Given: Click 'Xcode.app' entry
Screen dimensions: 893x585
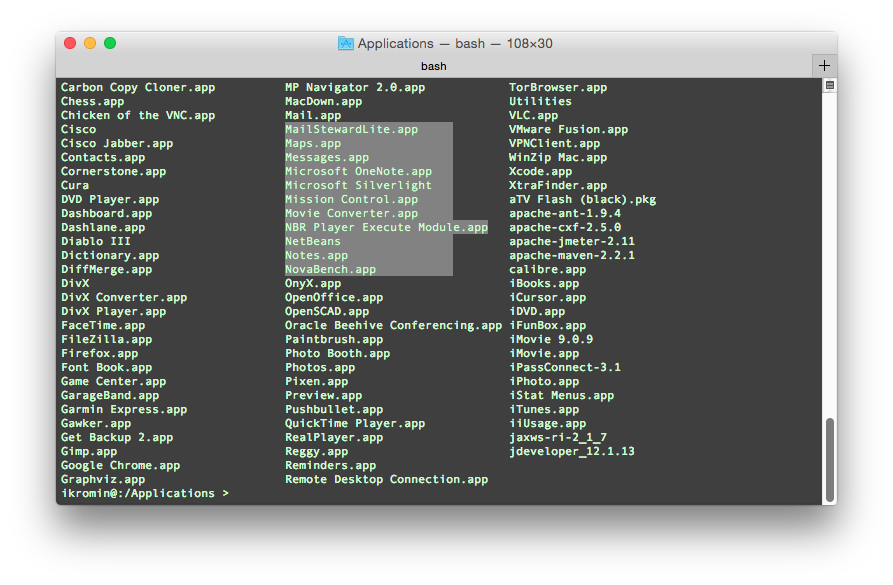Looking at the screenshot, I should click(x=540, y=171).
